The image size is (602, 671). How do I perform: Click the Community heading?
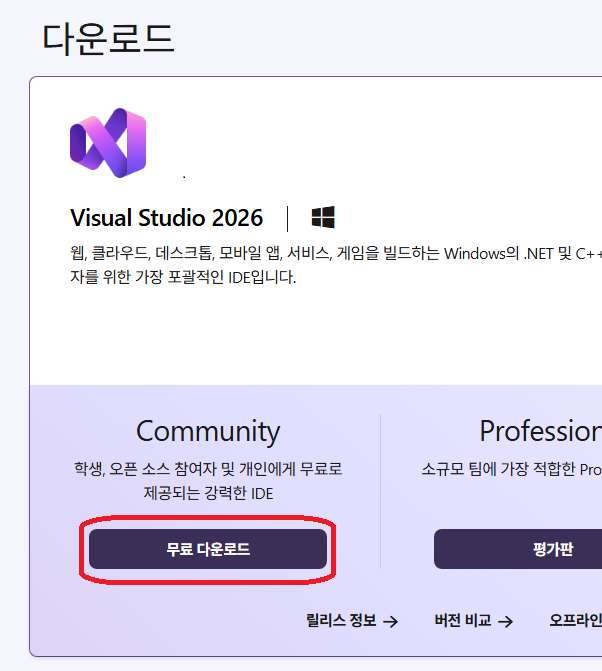(208, 432)
